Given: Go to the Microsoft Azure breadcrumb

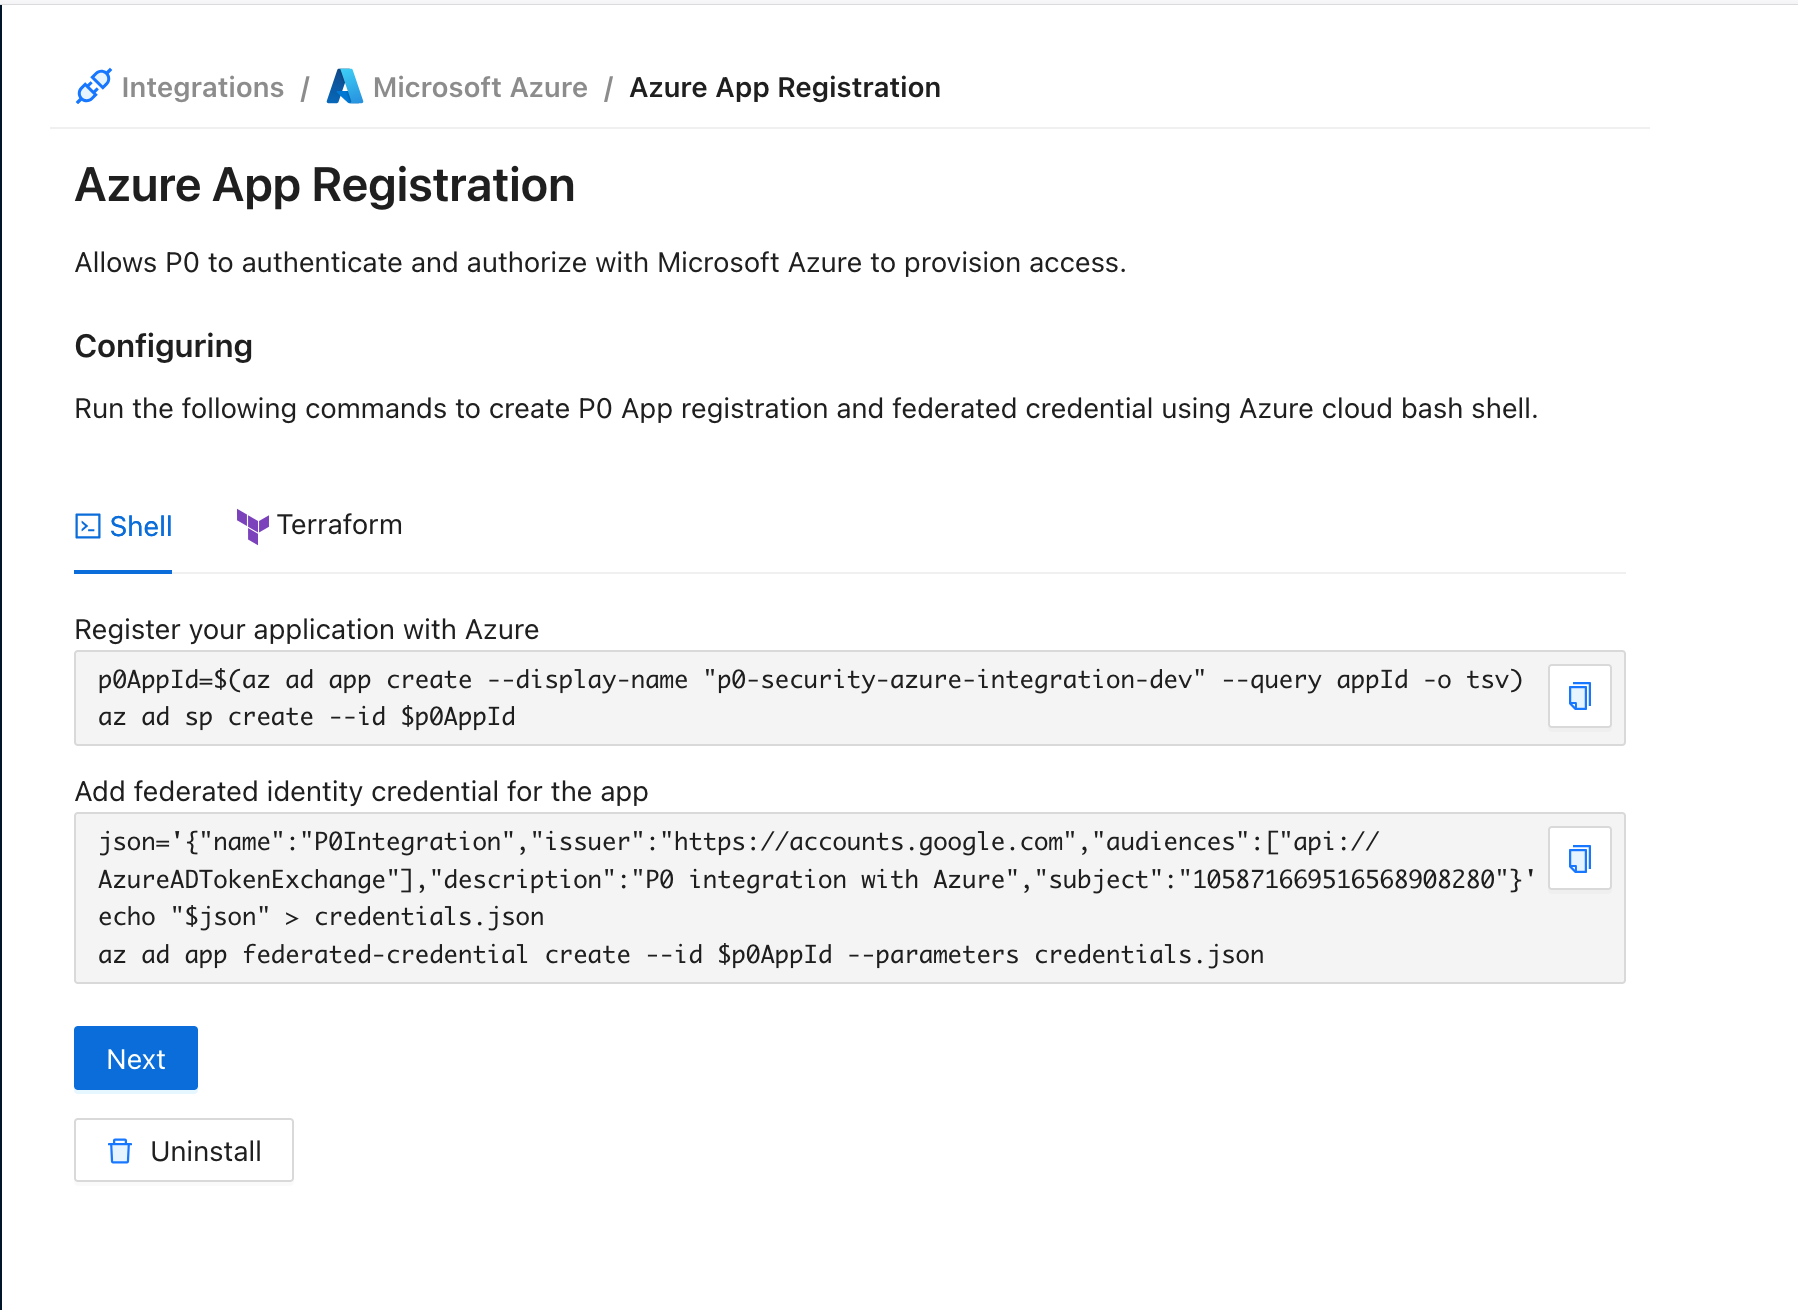Looking at the screenshot, I should tap(480, 88).
